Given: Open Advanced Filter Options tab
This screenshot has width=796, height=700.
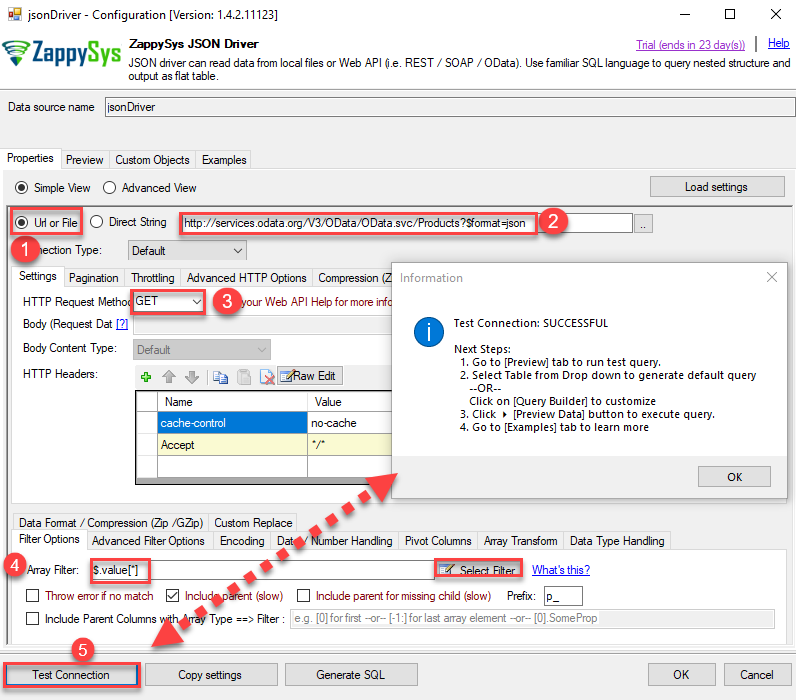Looking at the screenshot, I should pyautogui.click(x=148, y=541).
